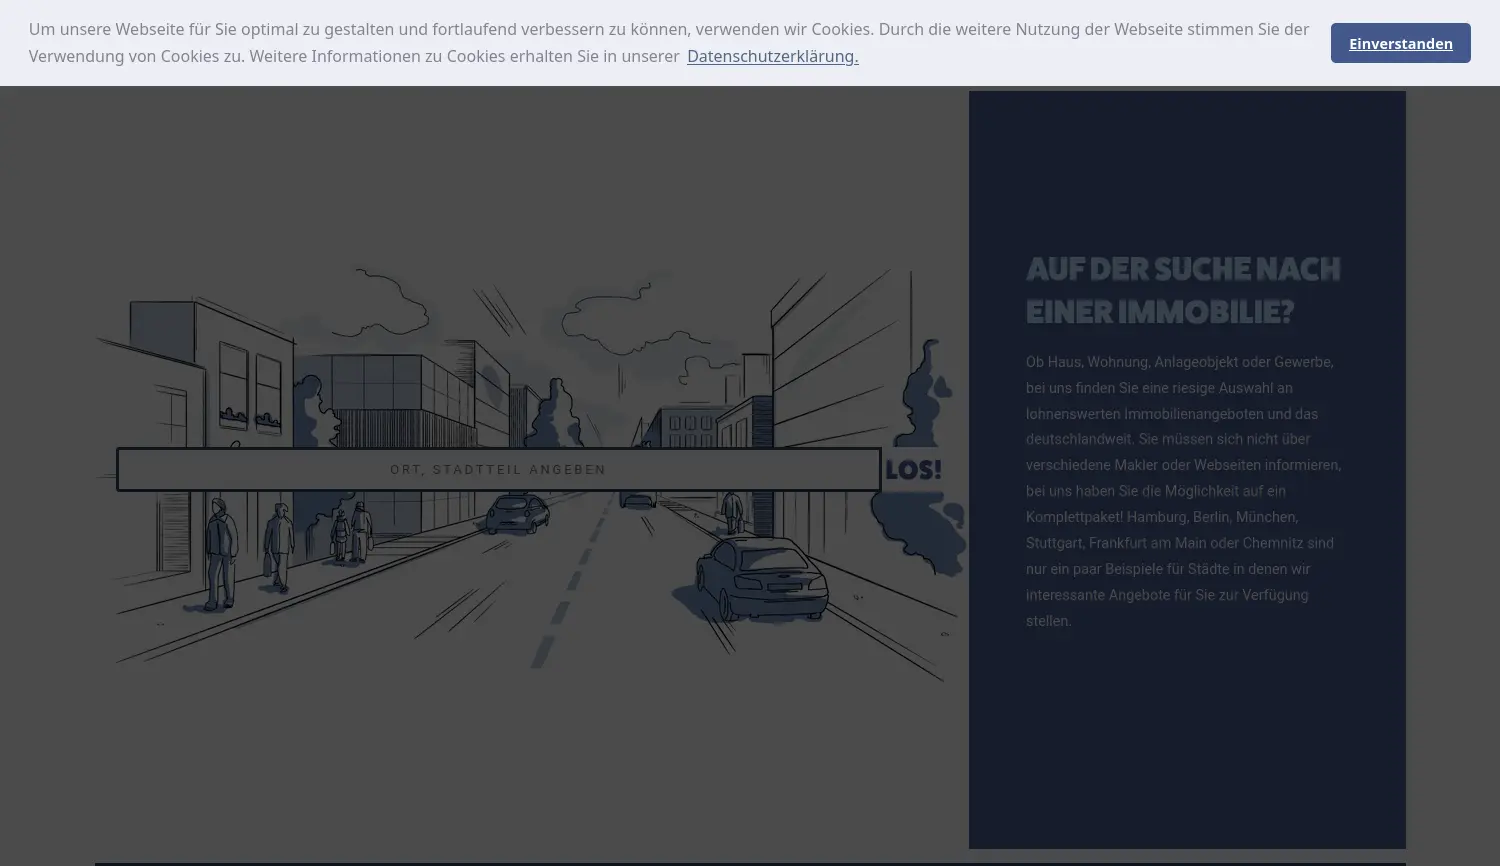Accept cookies with the Einverstanden button
Screen dimensions: 1500x866
[x=1399, y=43]
